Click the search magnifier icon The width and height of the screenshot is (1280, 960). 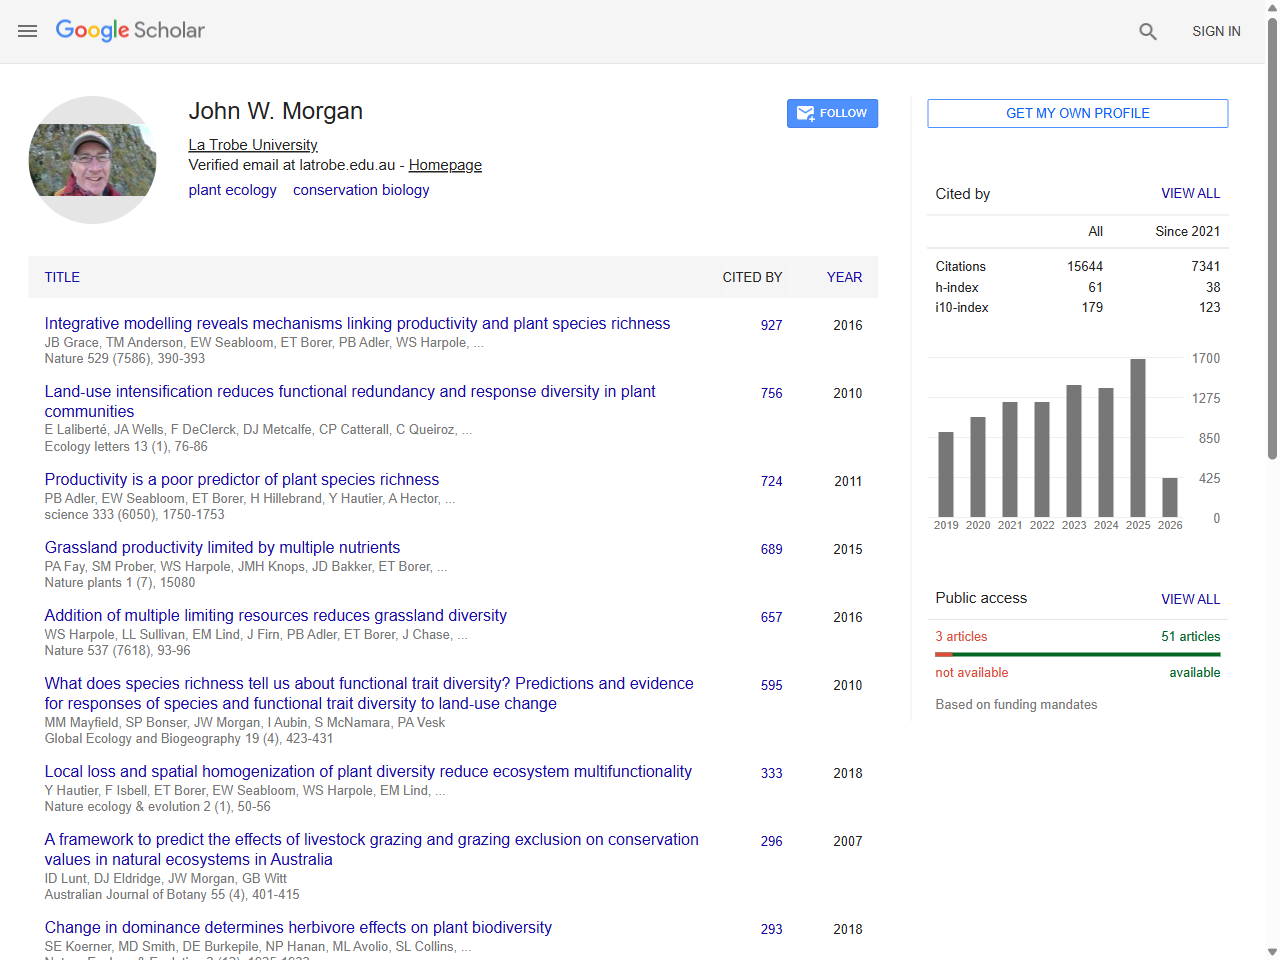1147,31
